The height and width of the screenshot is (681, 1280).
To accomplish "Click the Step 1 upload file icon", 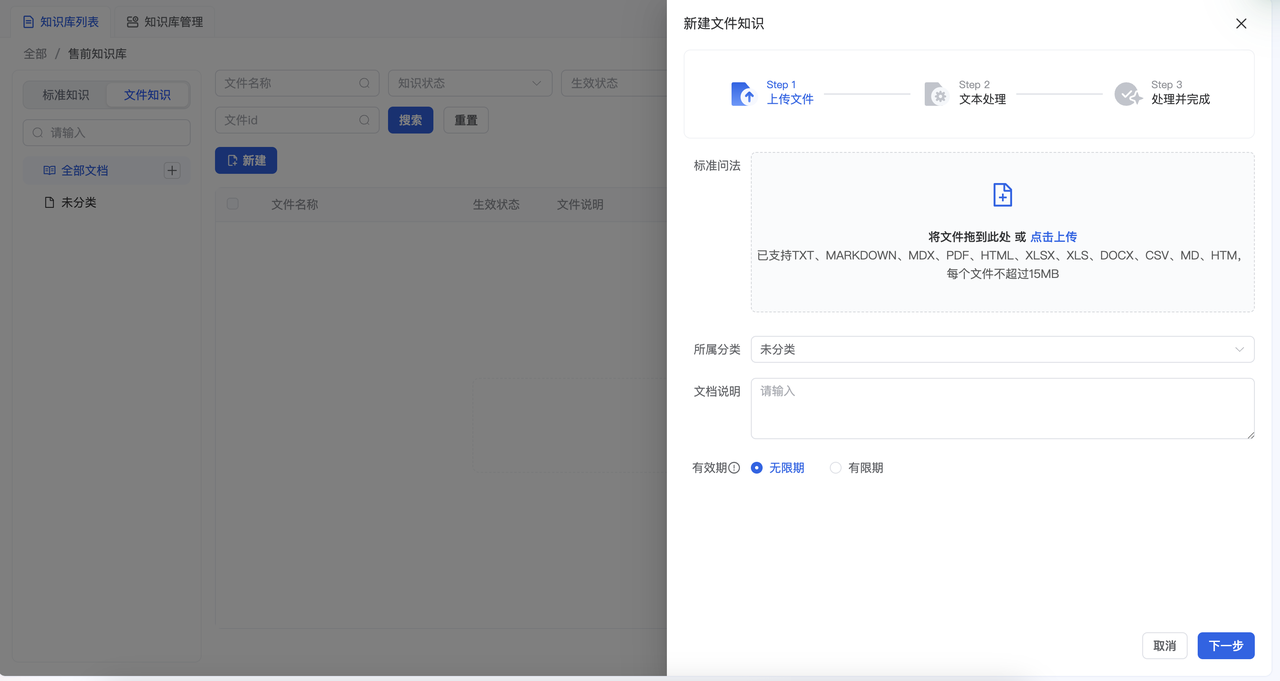I will pos(743,94).
